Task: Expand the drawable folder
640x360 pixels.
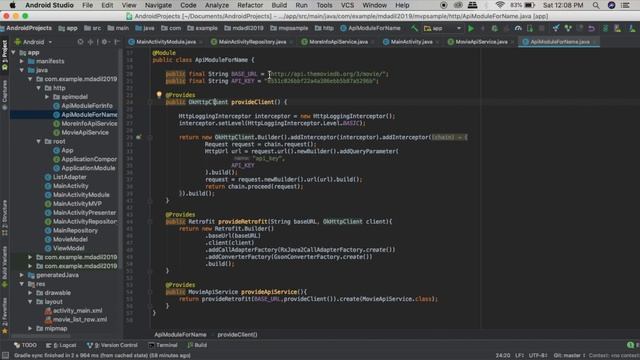Action: coord(30,293)
